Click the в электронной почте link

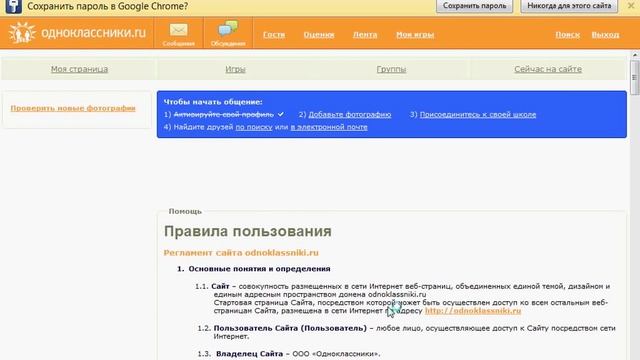click(329, 127)
